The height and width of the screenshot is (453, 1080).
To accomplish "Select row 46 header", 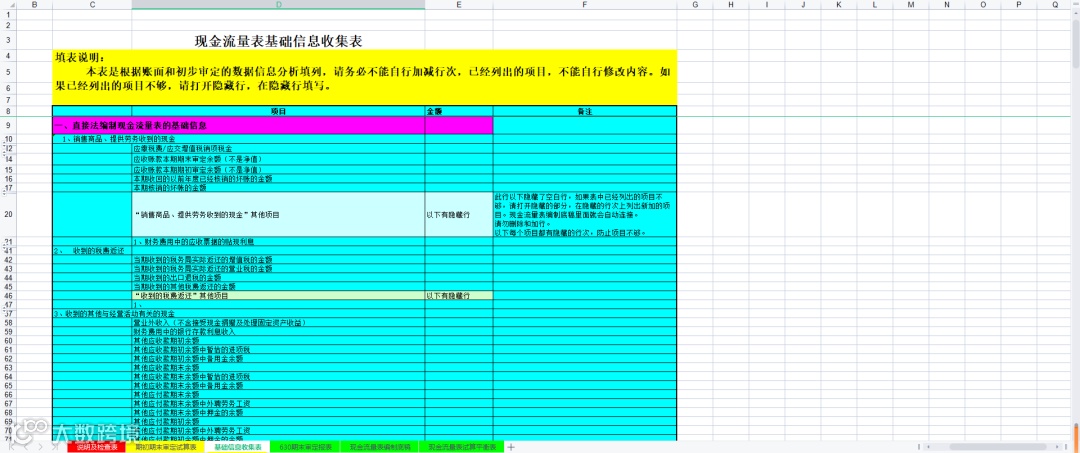I will [8, 295].
